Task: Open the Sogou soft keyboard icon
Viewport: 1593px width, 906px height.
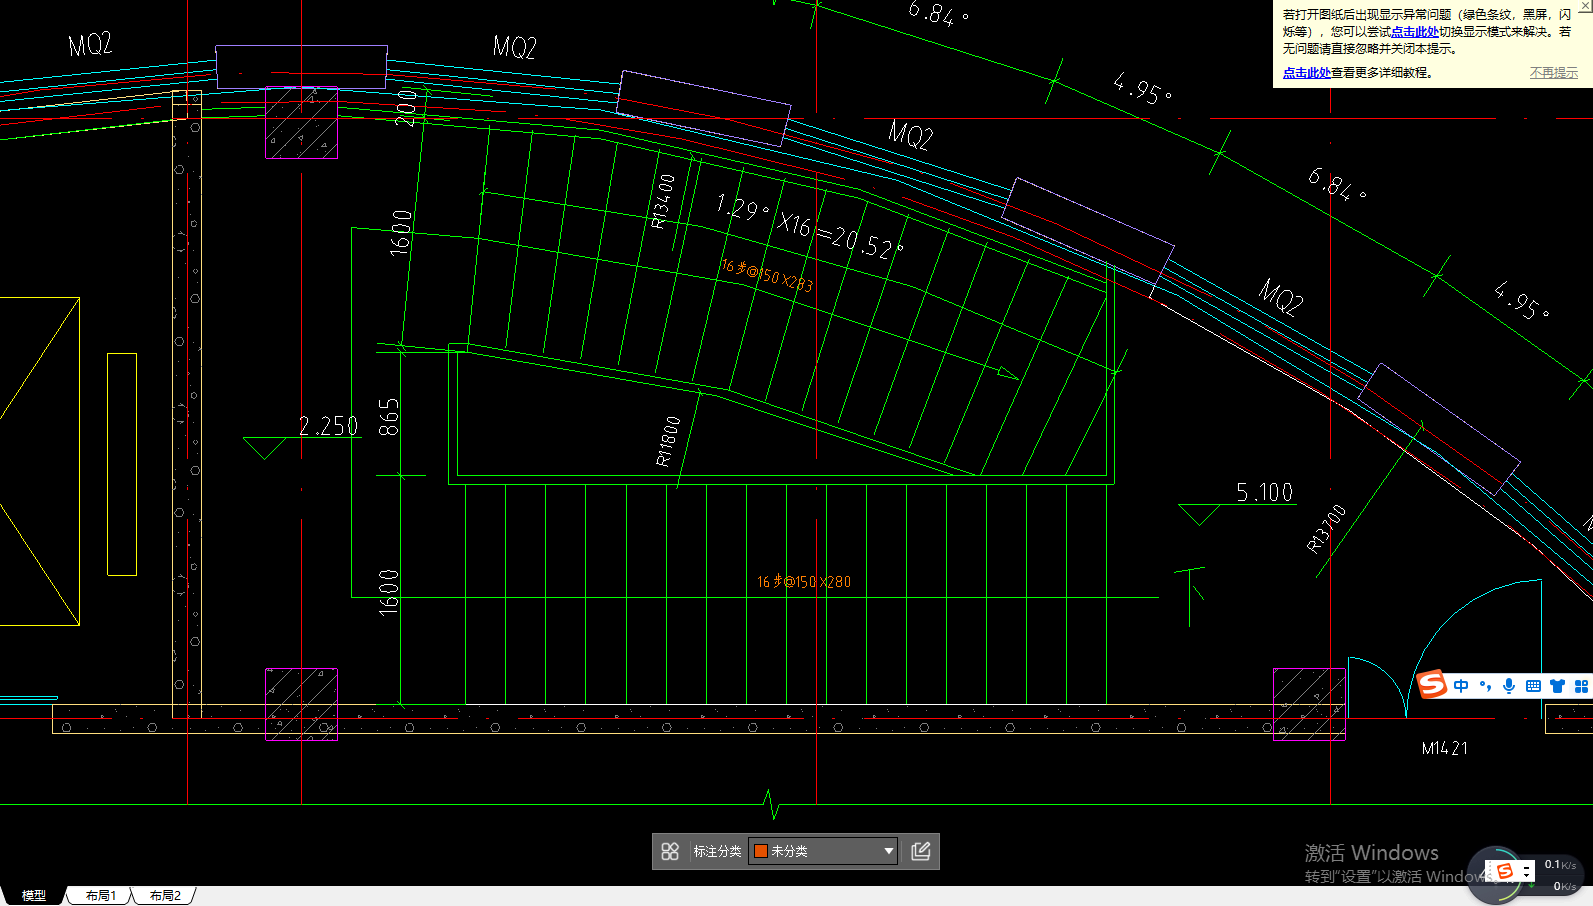Action: click(x=1533, y=686)
